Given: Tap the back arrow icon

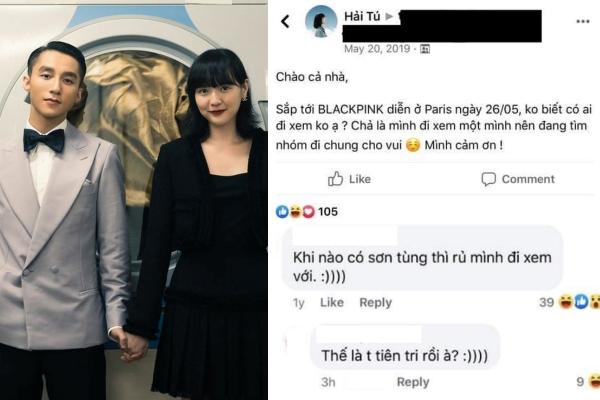Looking at the screenshot, I should (x=285, y=22).
